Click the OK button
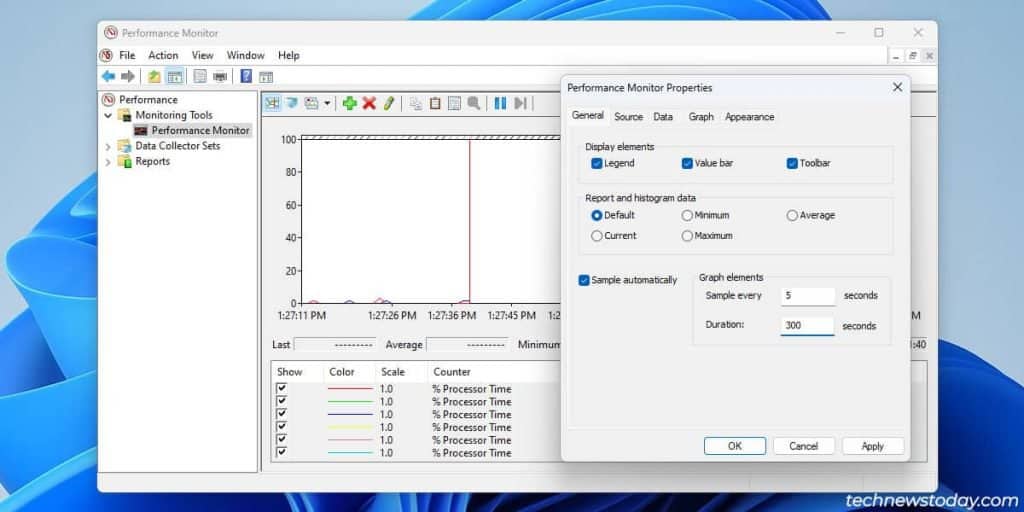Screen dimensions: 1024x512 [735, 446]
